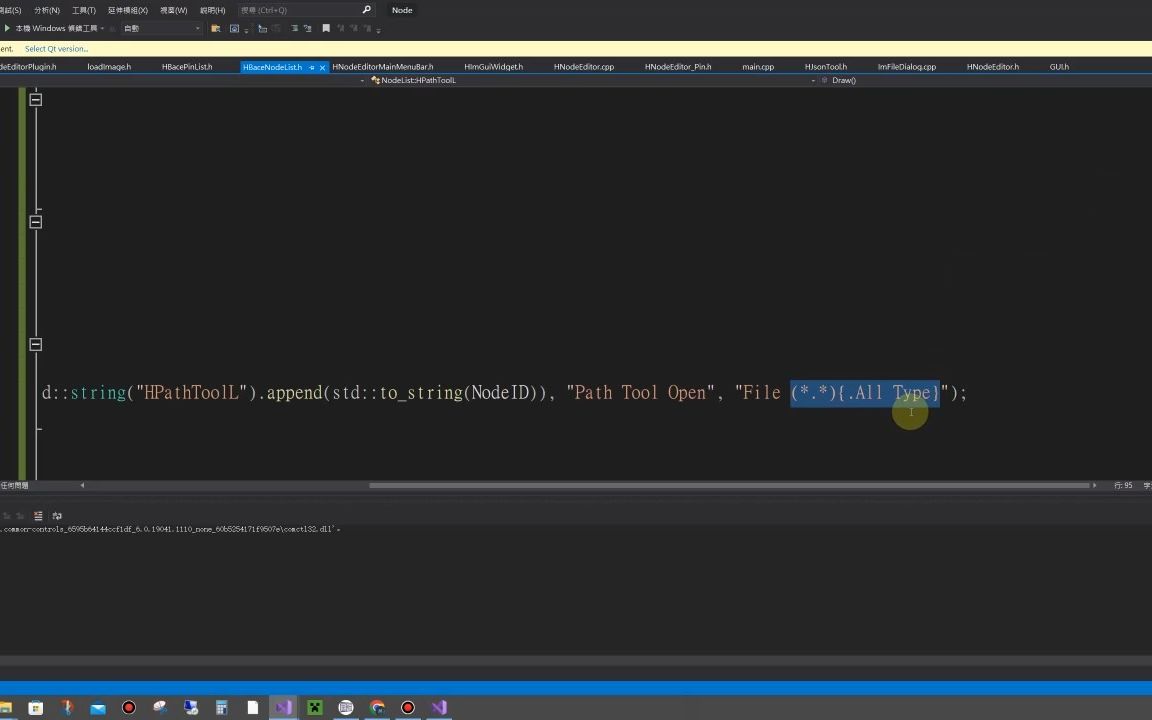Open the 說明(H) menu
The height and width of the screenshot is (720, 1152).
tap(212, 10)
